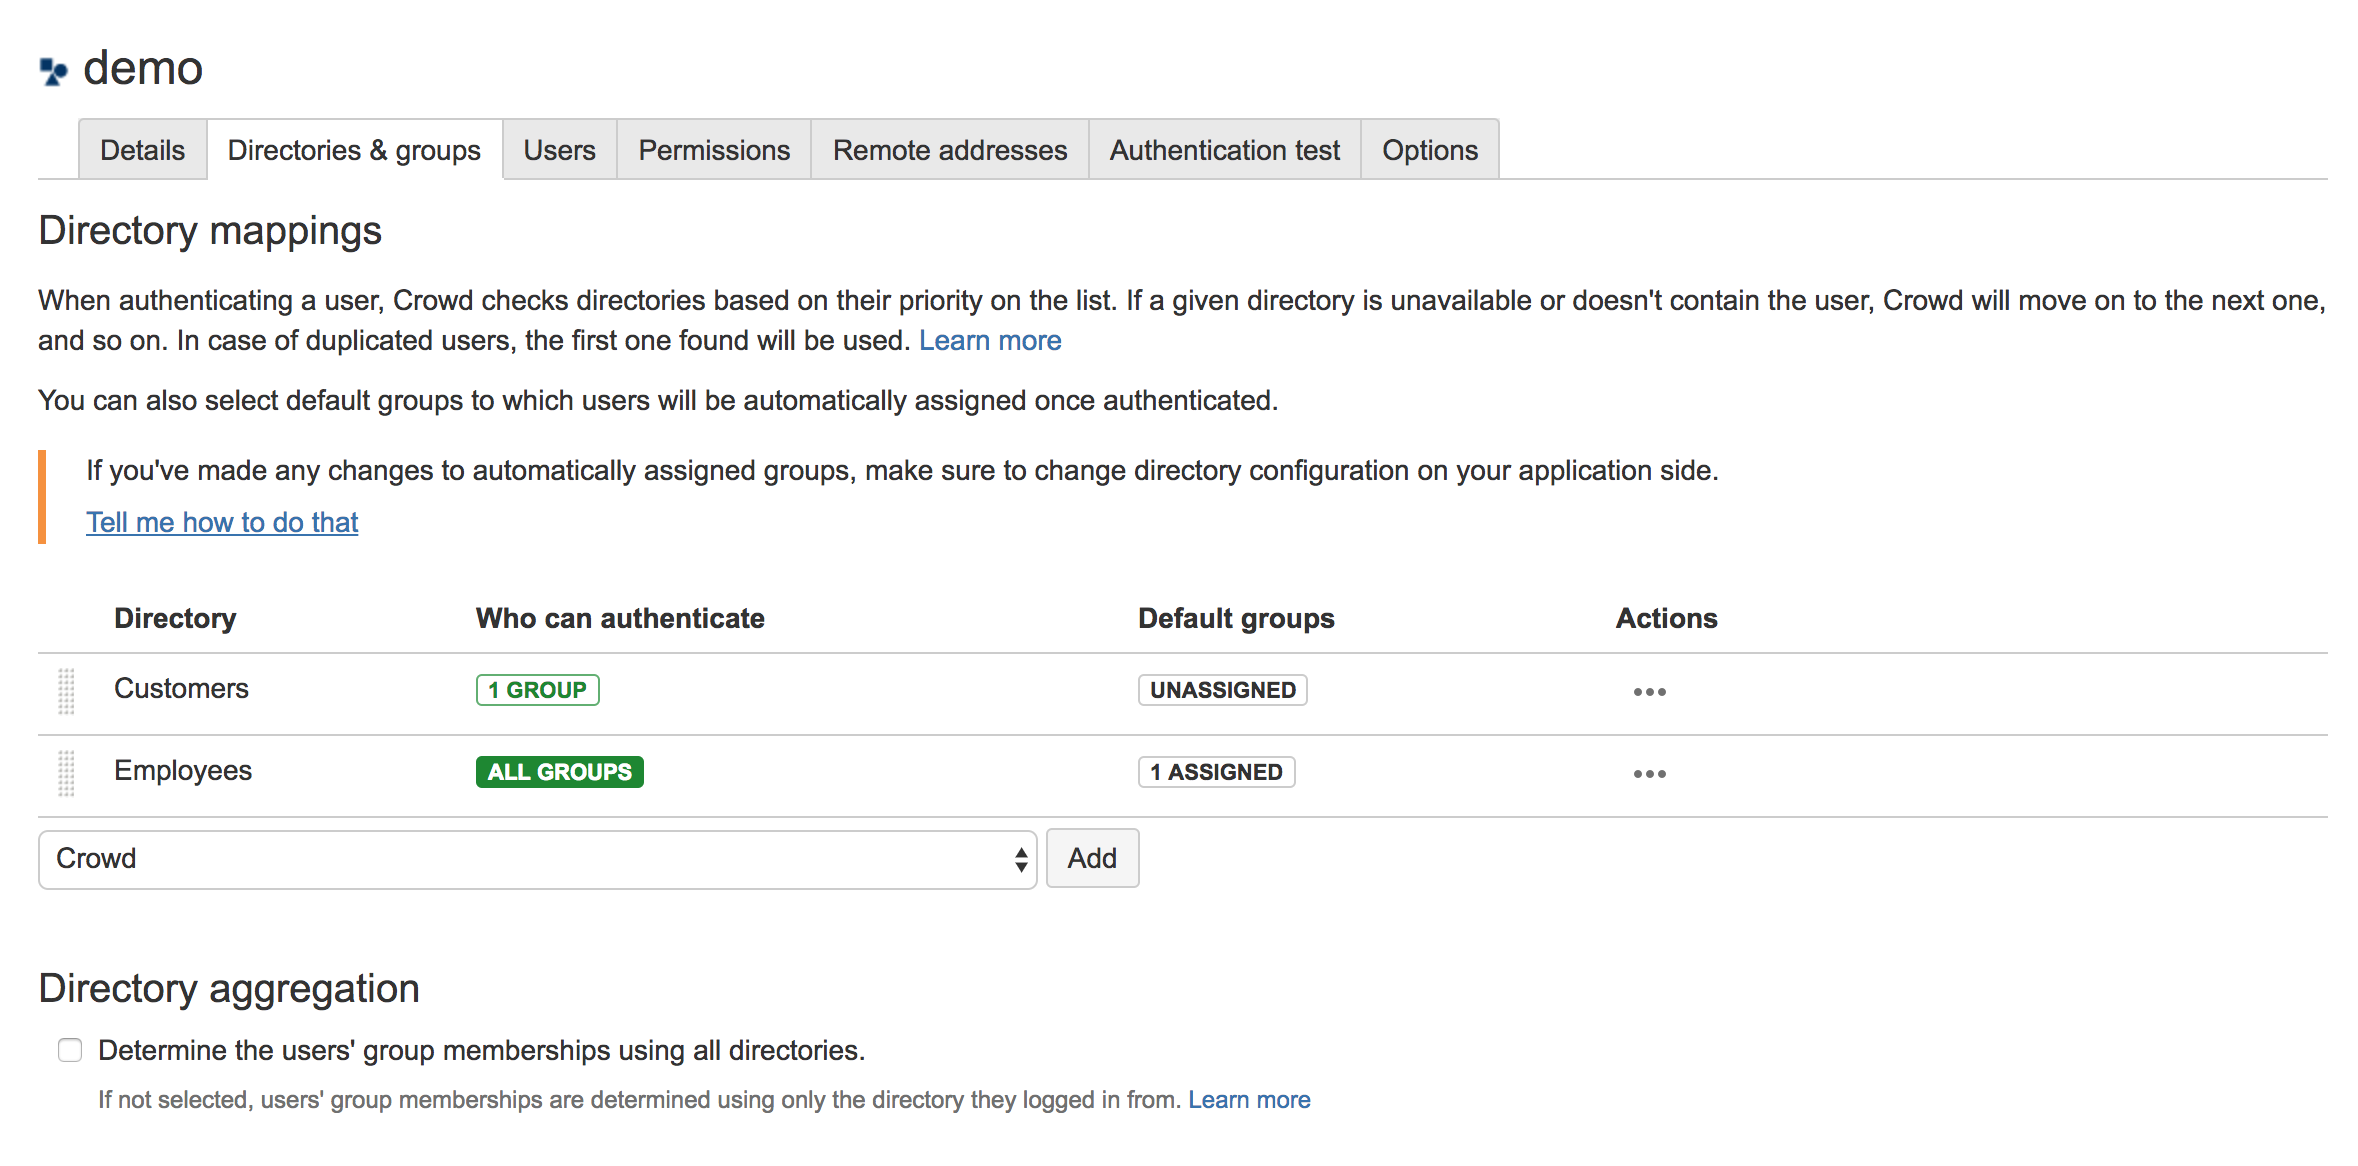This screenshot has width=2358, height=1166.
Task: Click 'Who can authenticate' column header
Action: [620, 618]
